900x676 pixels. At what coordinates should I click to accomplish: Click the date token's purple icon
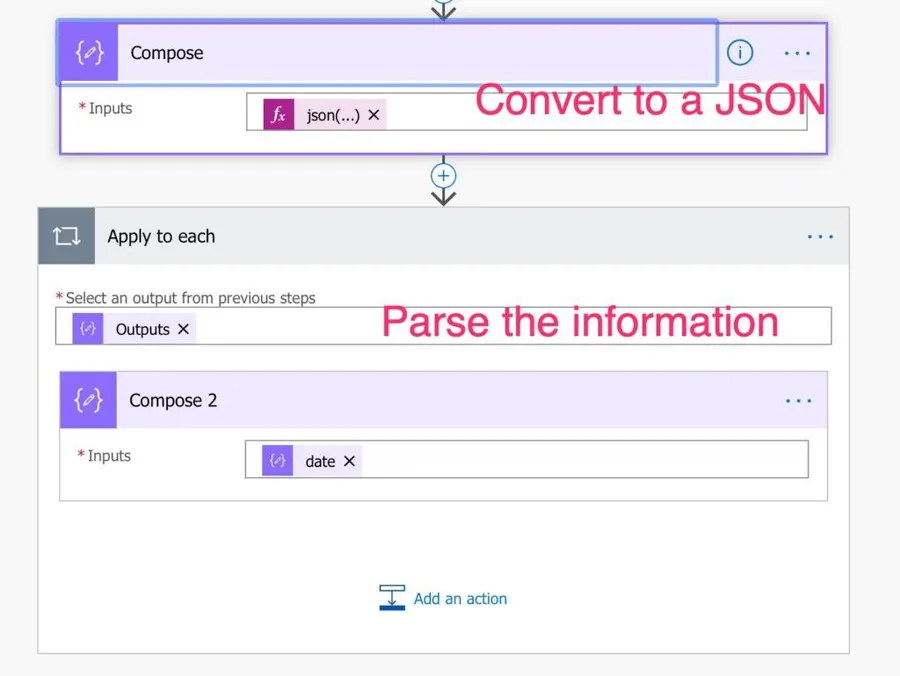point(278,461)
